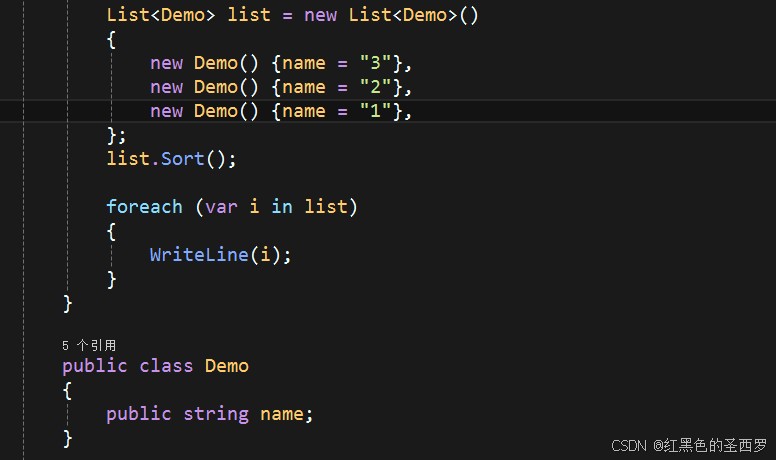Click the string literal "3"
The image size is (776, 460).
375,63
